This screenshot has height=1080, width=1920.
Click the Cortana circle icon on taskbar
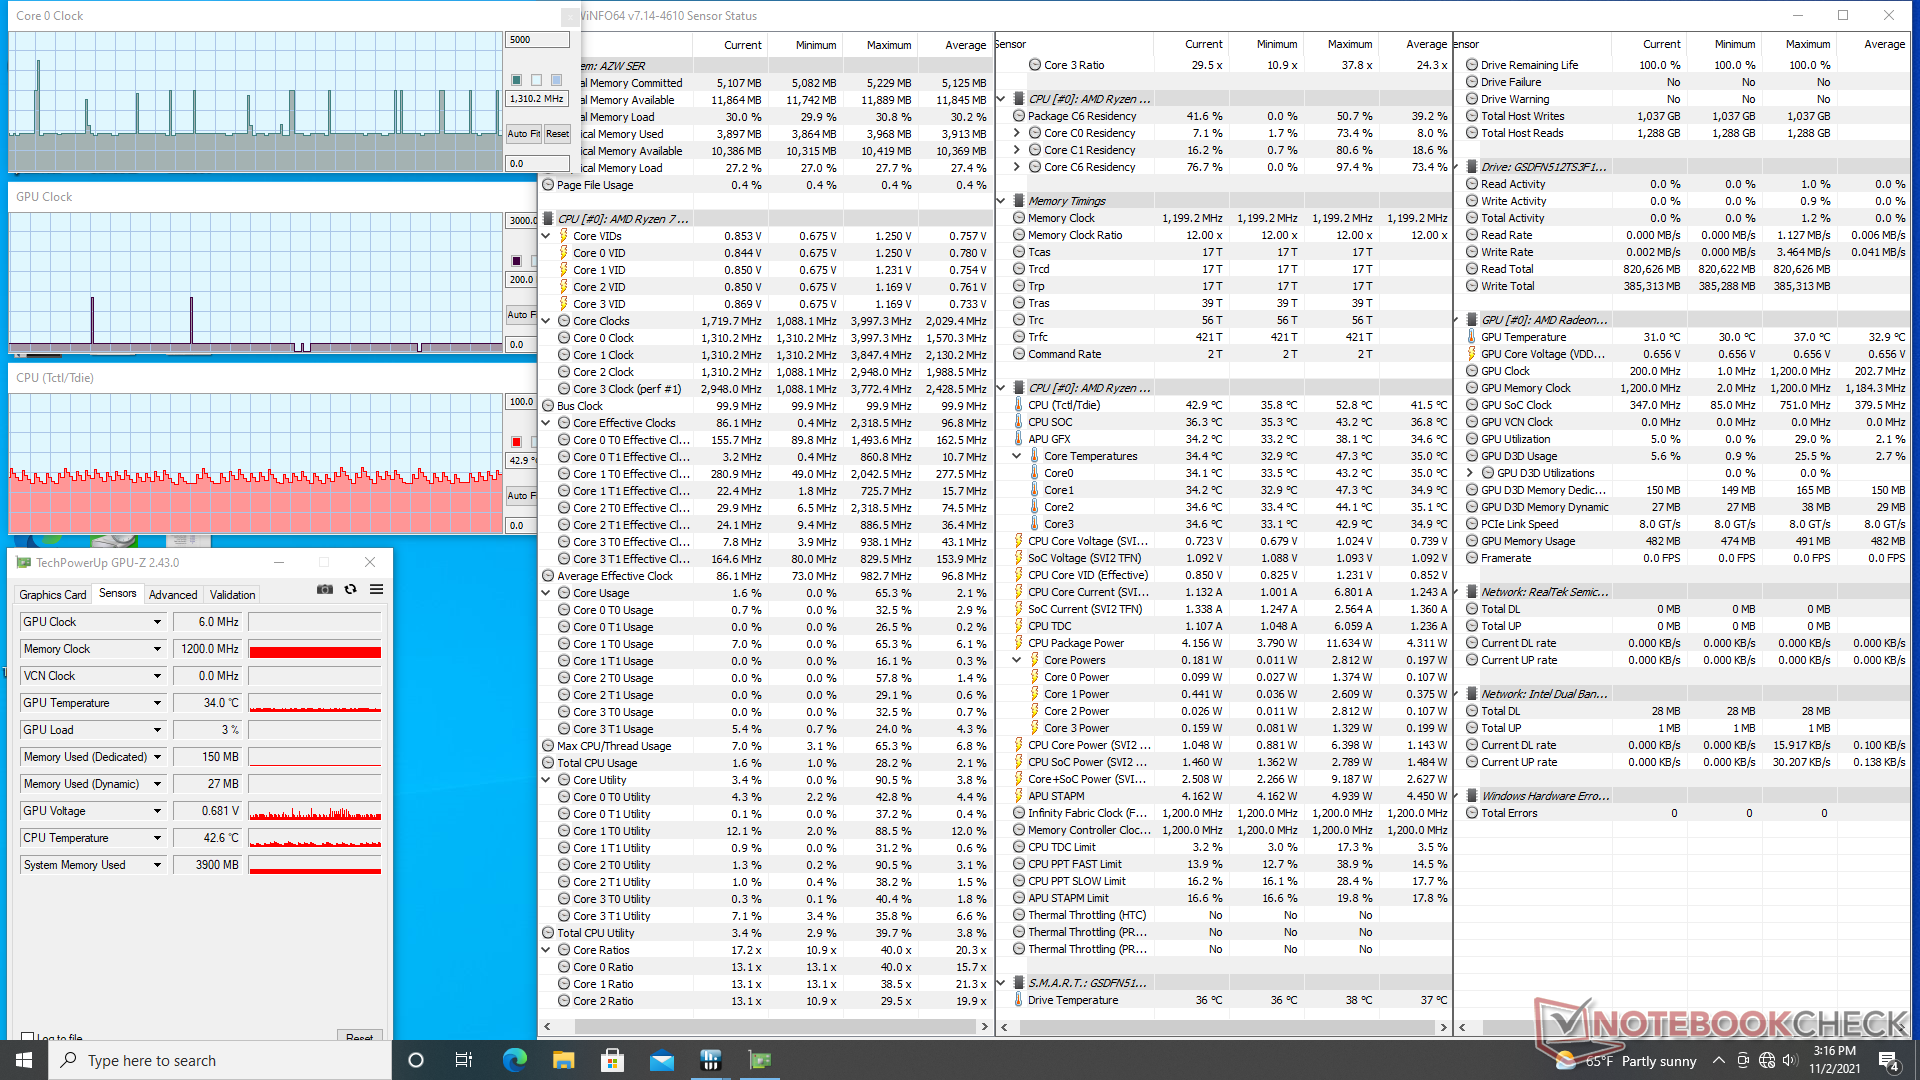pyautogui.click(x=416, y=1060)
